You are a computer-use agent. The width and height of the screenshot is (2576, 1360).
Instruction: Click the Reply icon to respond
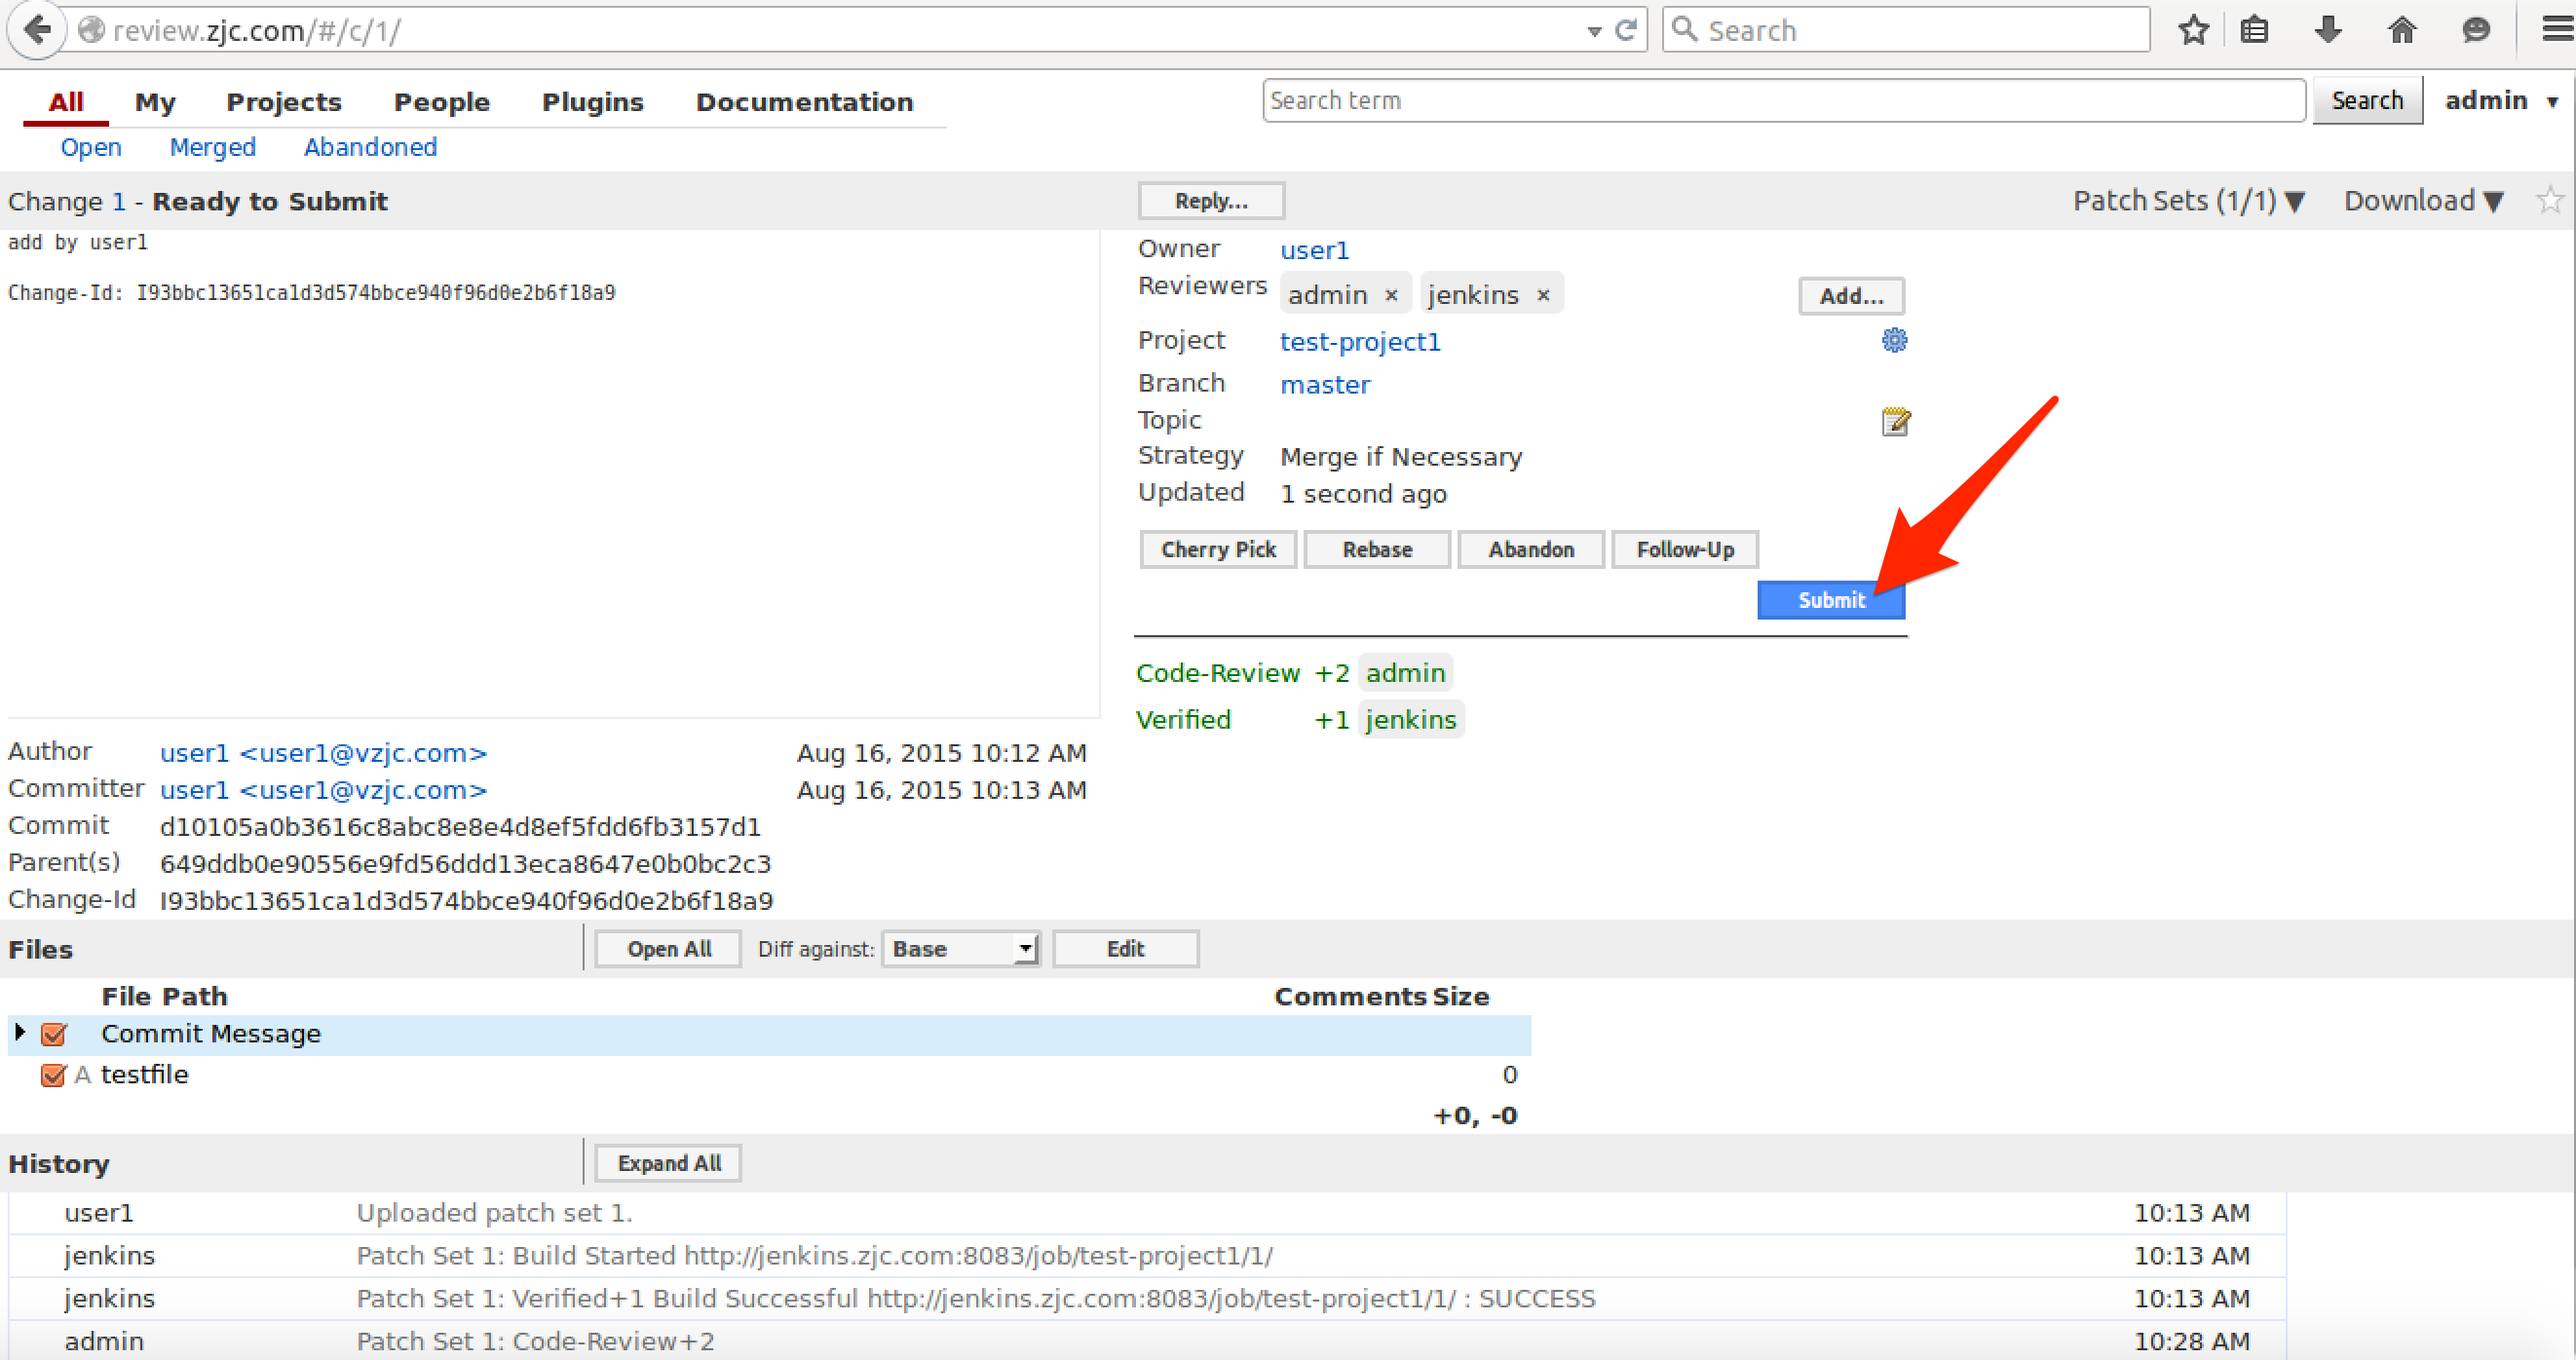[1211, 200]
